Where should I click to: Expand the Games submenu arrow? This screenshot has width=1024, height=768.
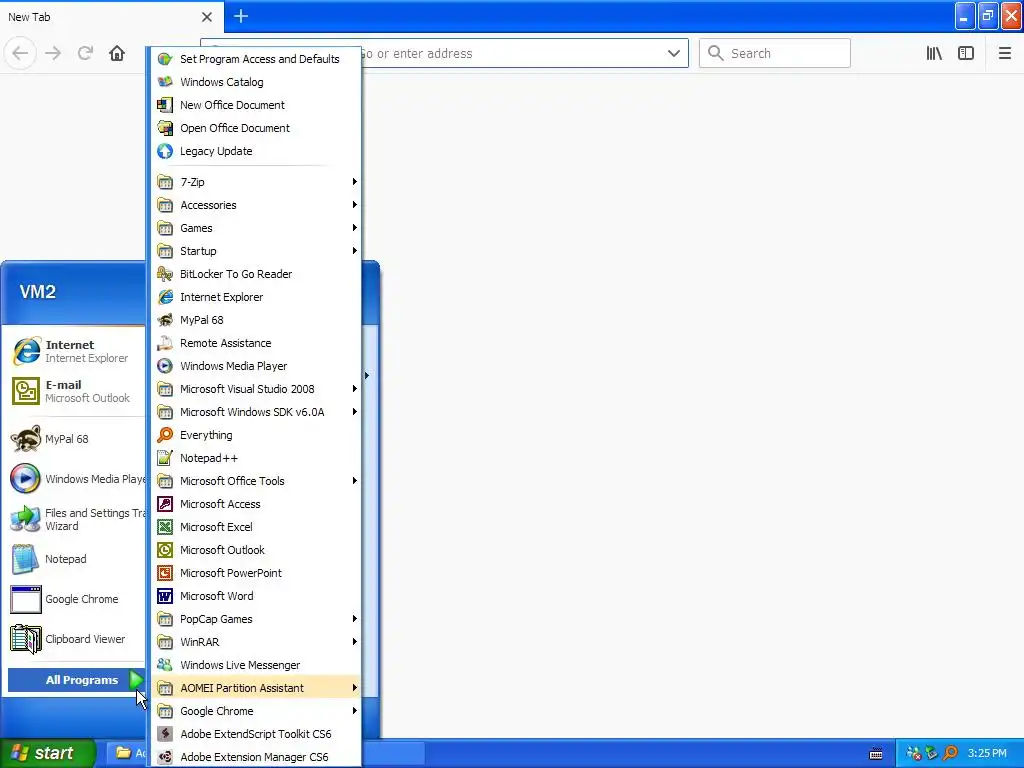pos(355,227)
